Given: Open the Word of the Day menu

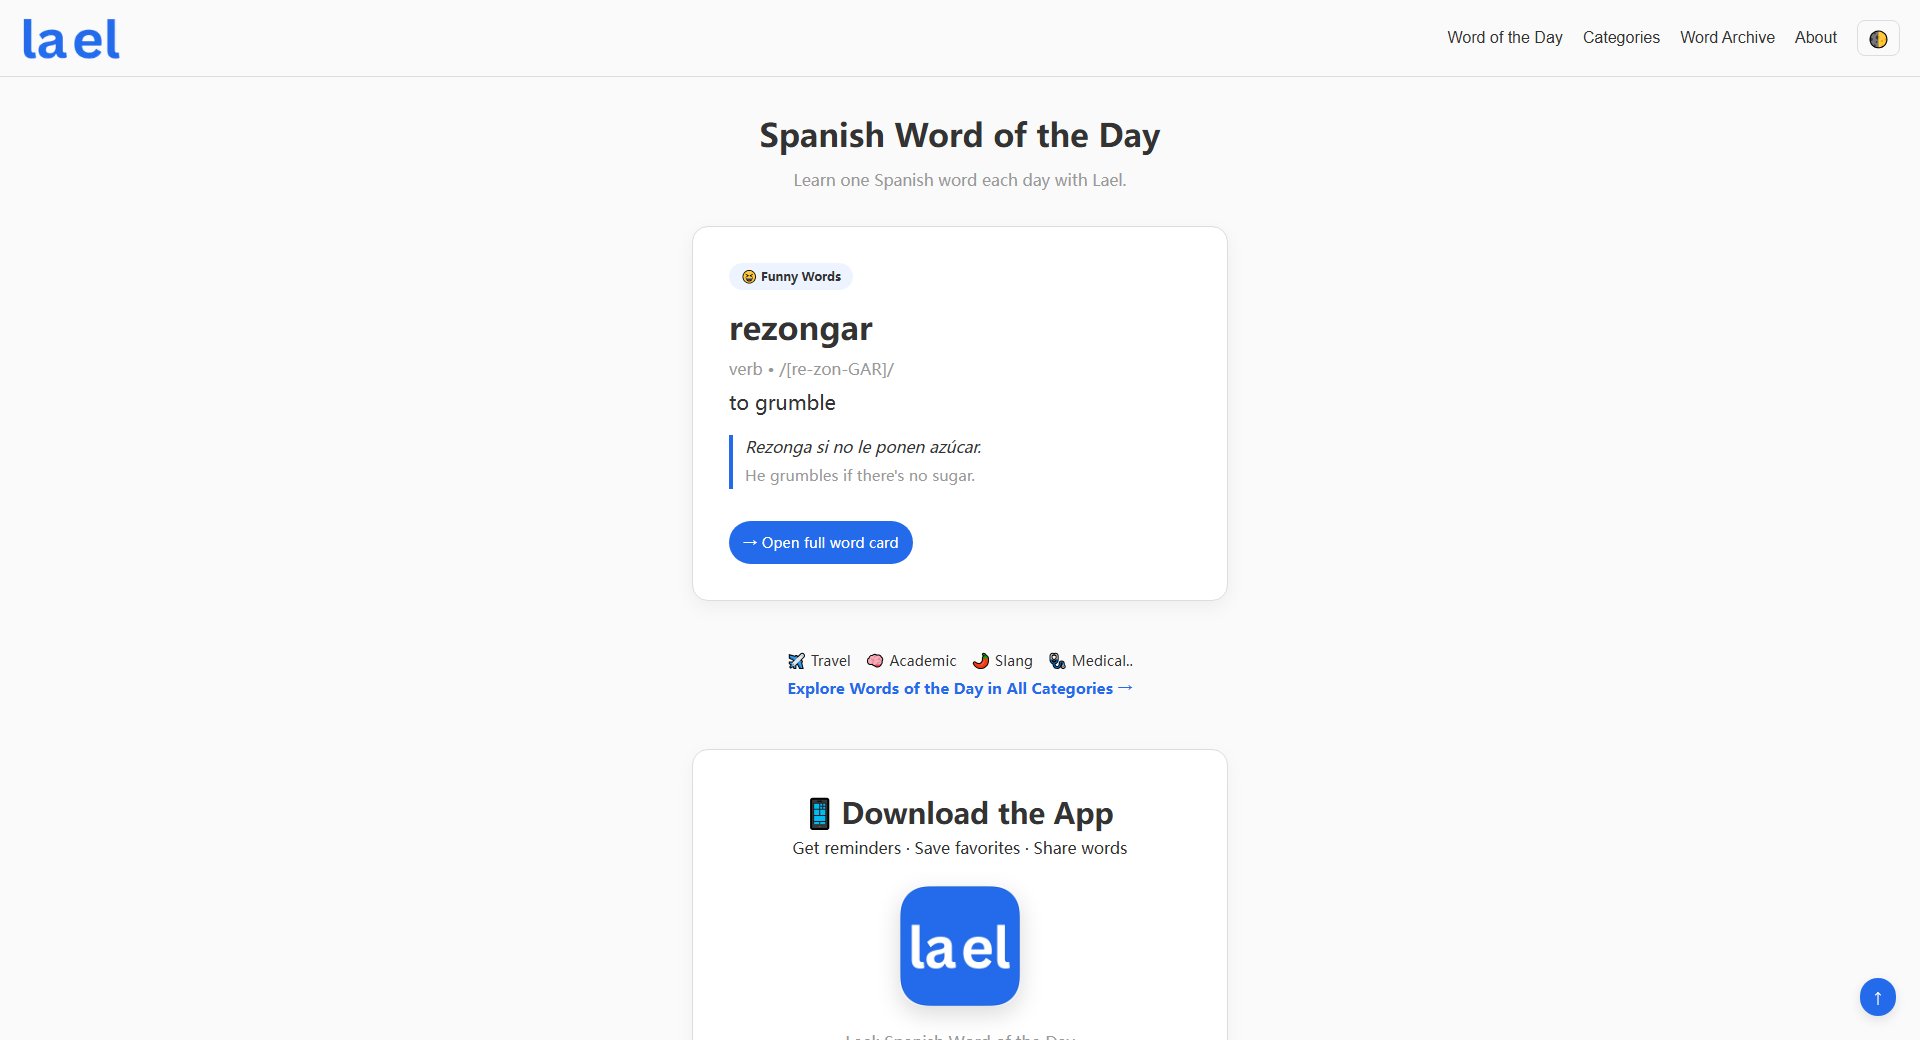Looking at the screenshot, I should click(x=1504, y=38).
